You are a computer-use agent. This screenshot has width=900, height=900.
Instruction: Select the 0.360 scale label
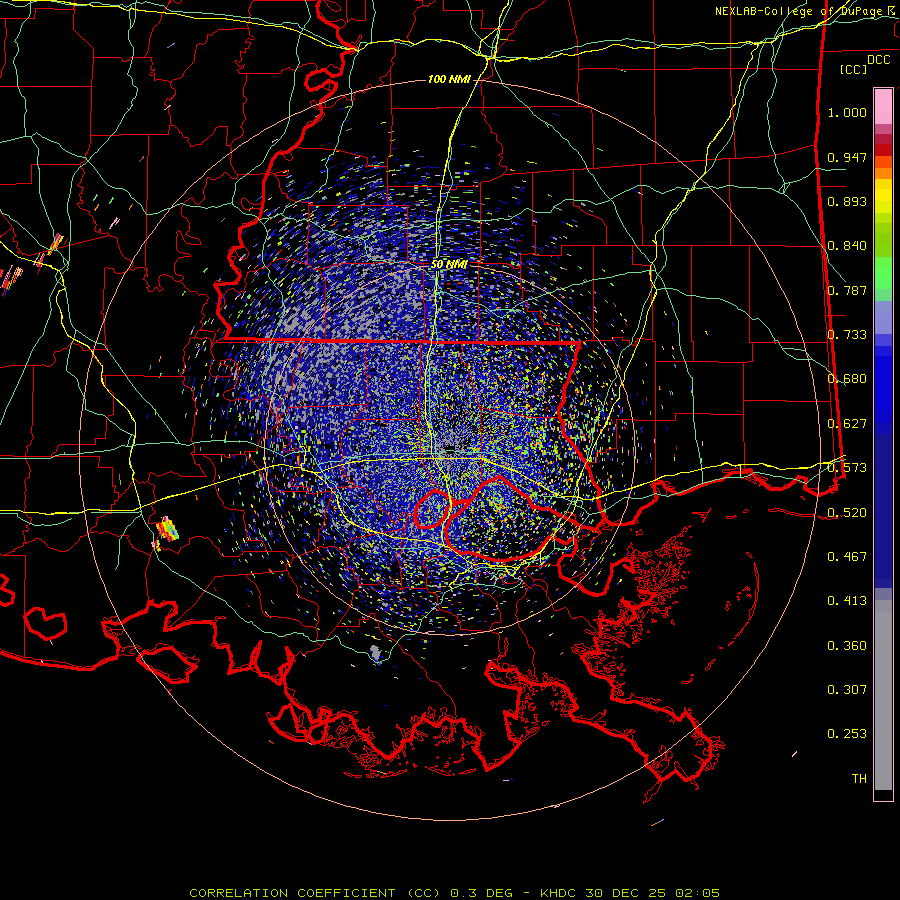pos(847,646)
